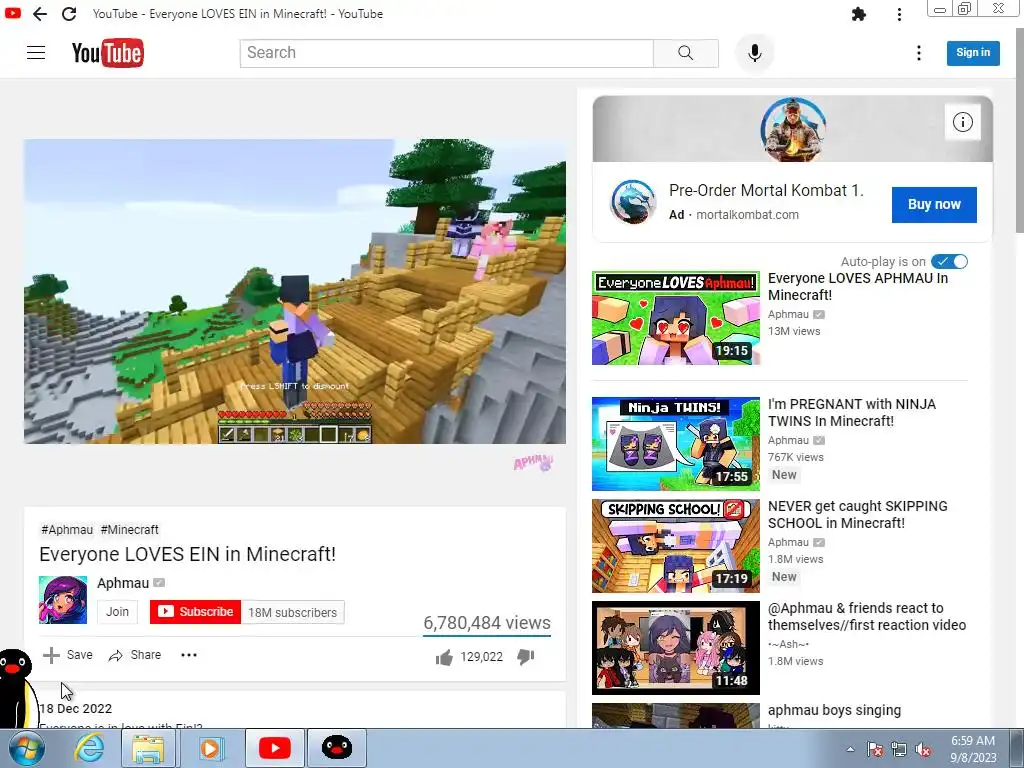The height and width of the screenshot is (768, 1024).
Task: Click the search magnifier button
Action: coord(686,53)
